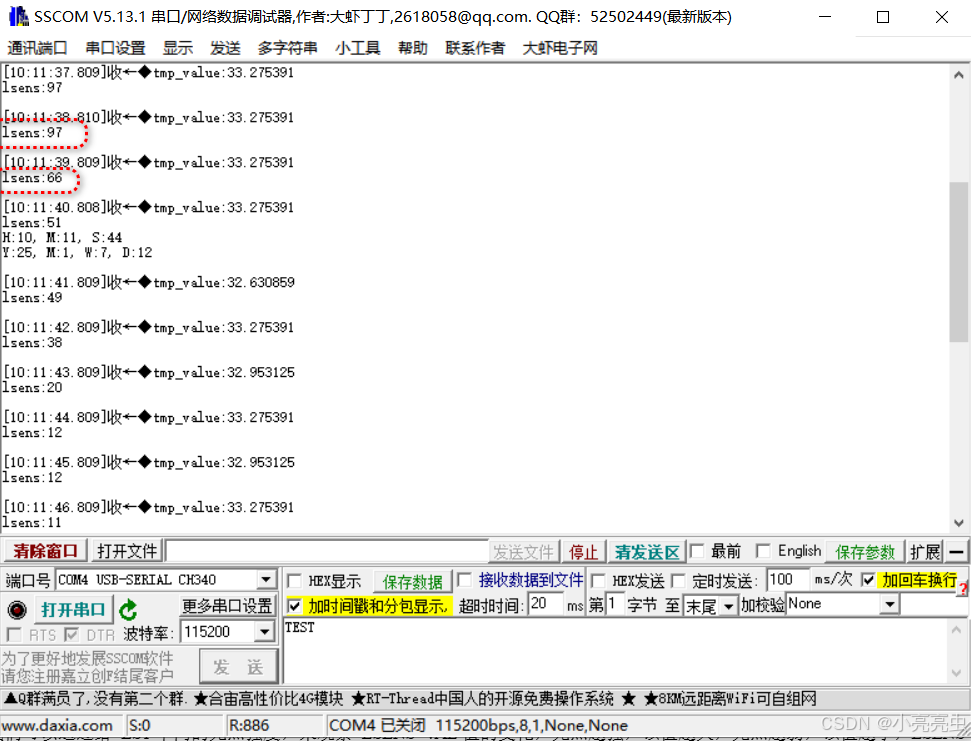The height and width of the screenshot is (741, 971).
Task: Open the 联系作者 menu
Action: [x=475, y=48]
